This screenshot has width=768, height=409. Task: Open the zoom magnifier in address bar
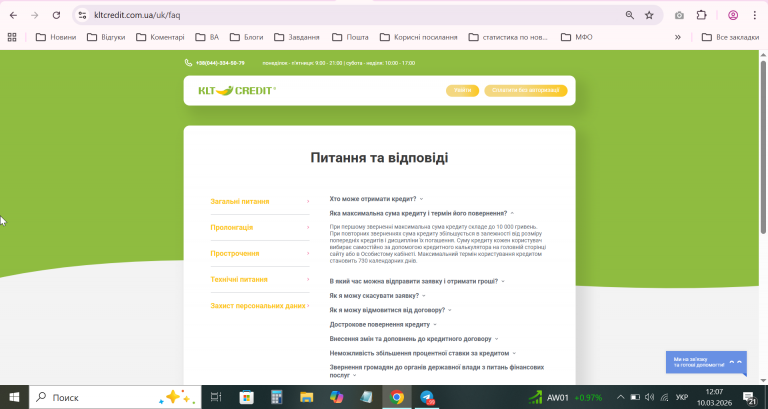(630, 15)
